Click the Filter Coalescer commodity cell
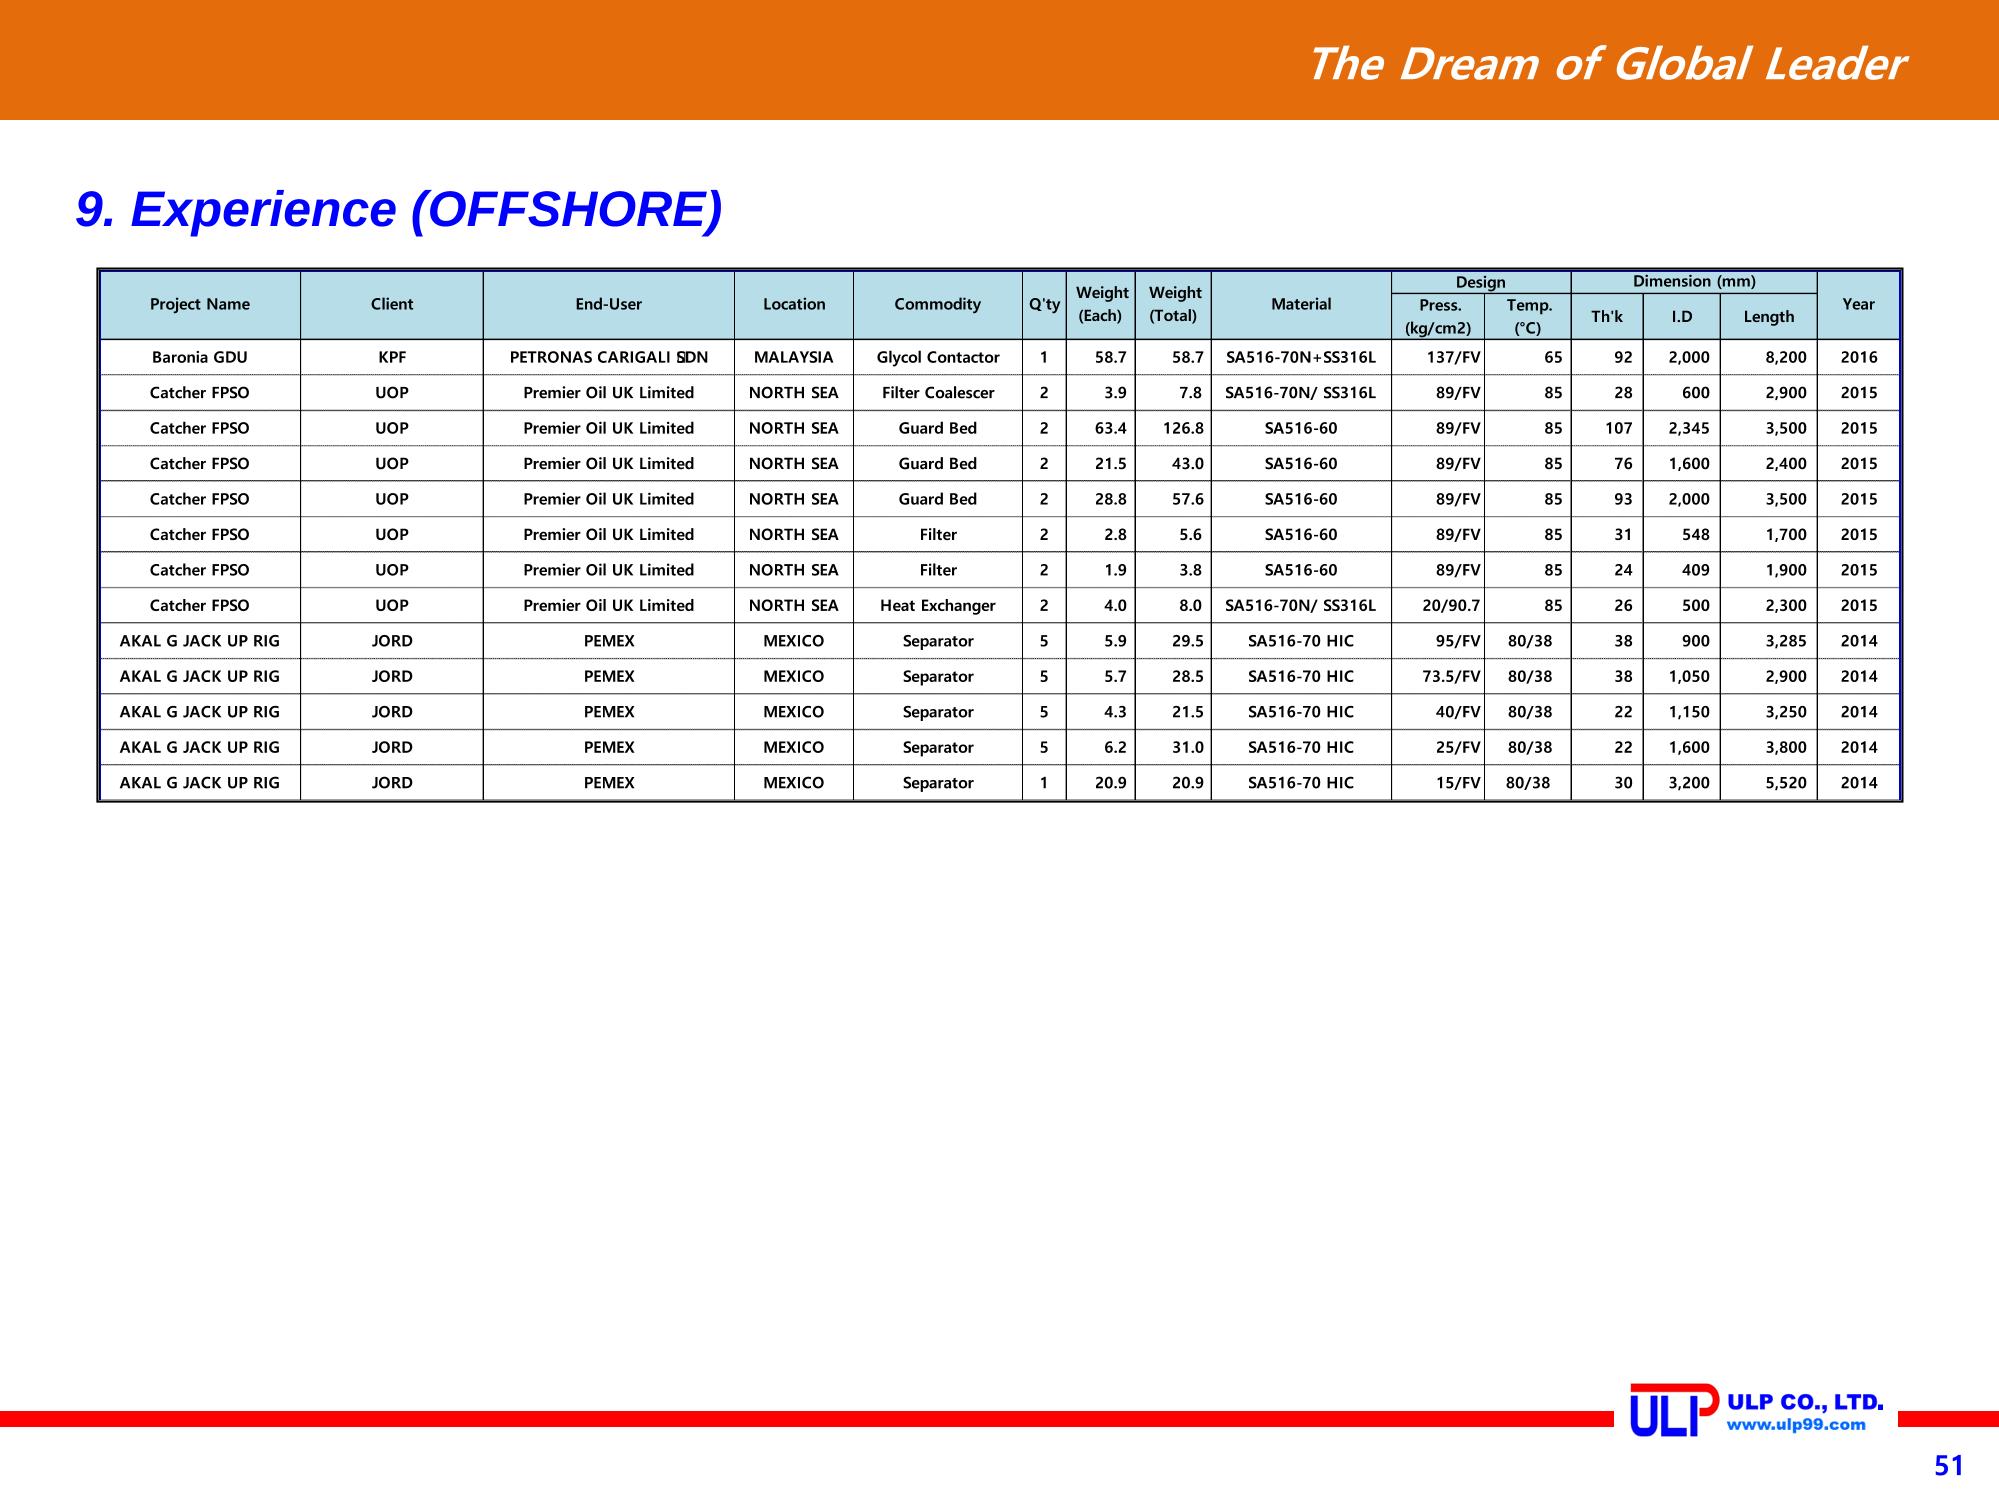Viewport: 1999px width, 1500px height. pos(937,393)
